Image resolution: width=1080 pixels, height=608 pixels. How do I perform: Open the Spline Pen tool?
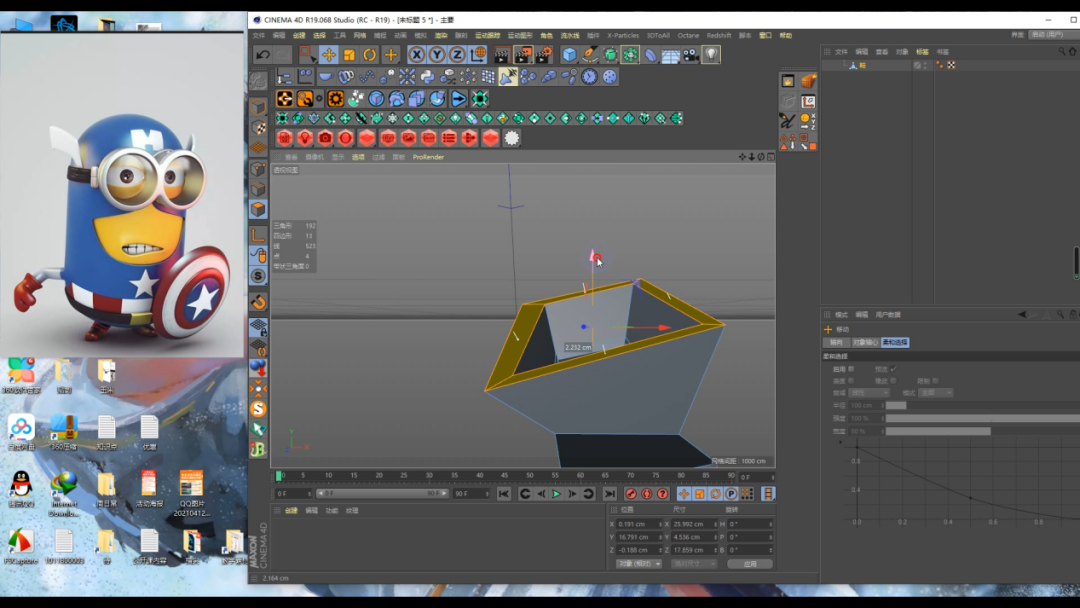click(590, 54)
